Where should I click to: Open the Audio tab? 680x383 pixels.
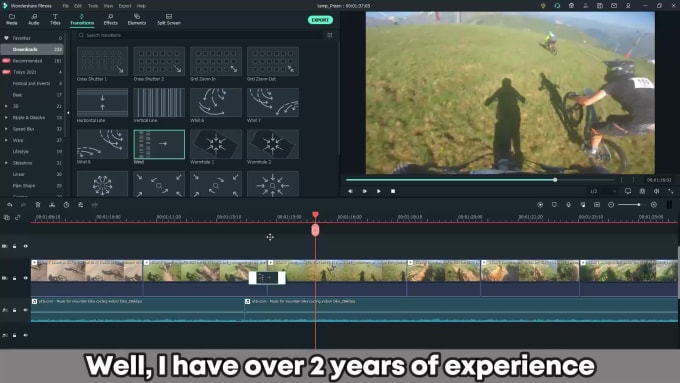coord(33,20)
